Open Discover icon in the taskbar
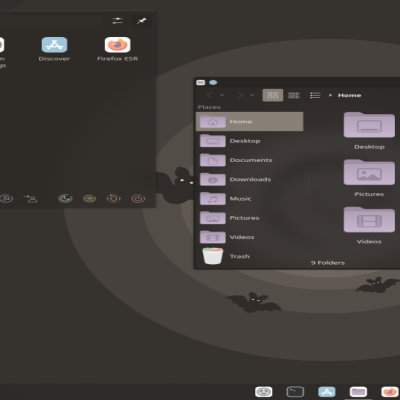 point(327,392)
